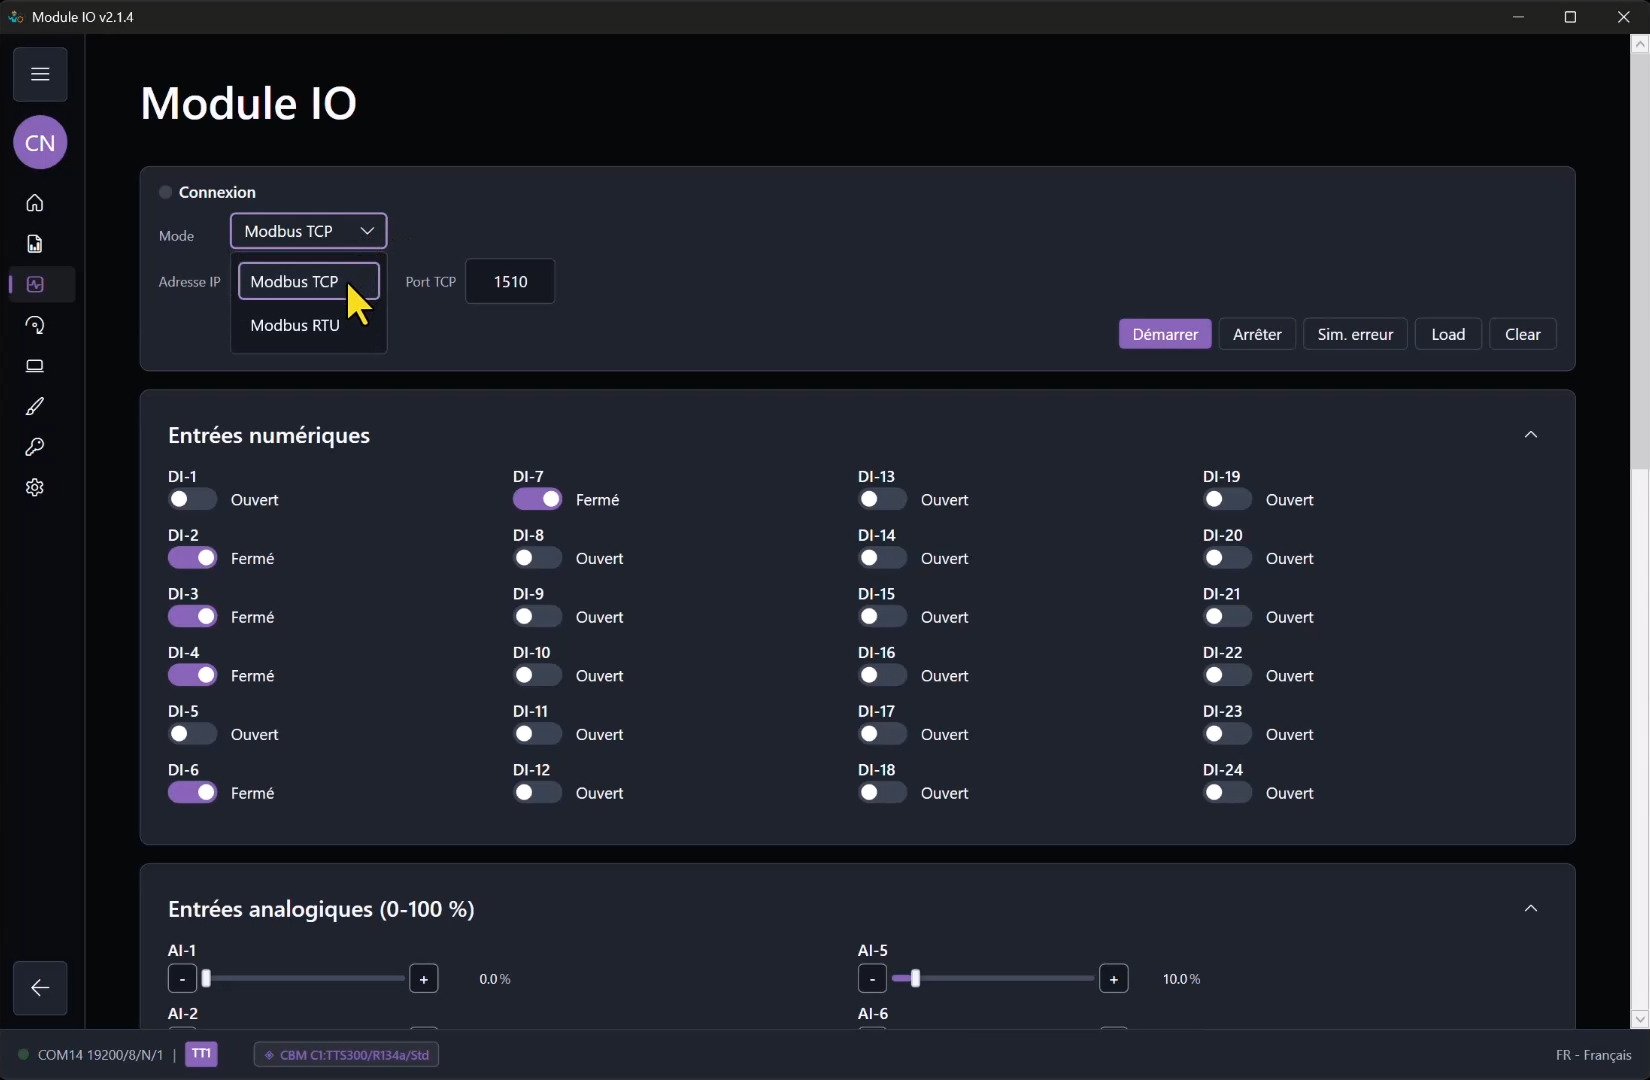Viewport: 1650px width, 1080px height.
Task: Toggle the DI-1 digital input switch
Action: pos(192,499)
